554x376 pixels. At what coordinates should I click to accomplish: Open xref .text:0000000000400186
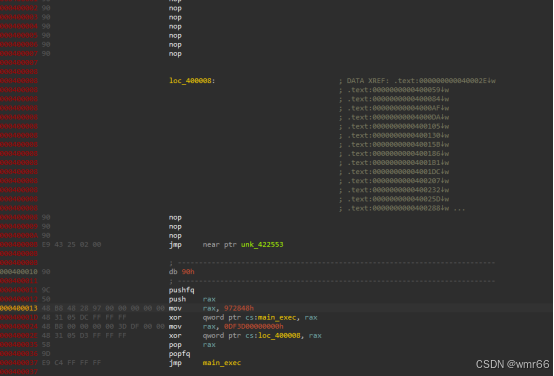(398, 154)
